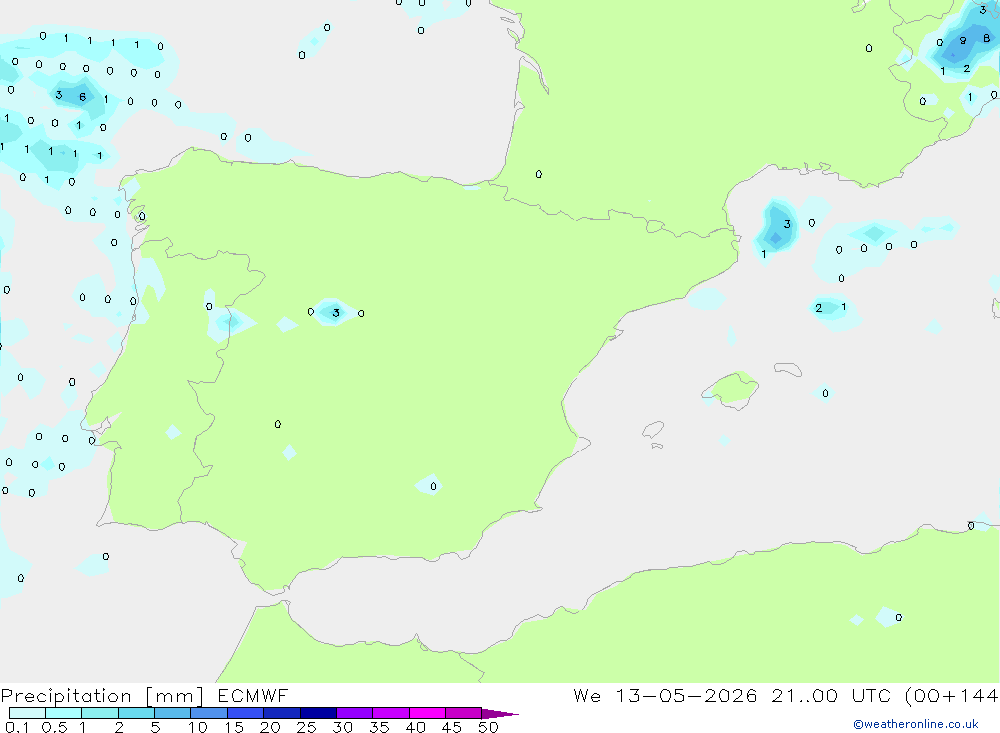This screenshot has height=733, width=1000.
Task: Click the 35–40 mm violet legend swatch
Action: (391, 713)
